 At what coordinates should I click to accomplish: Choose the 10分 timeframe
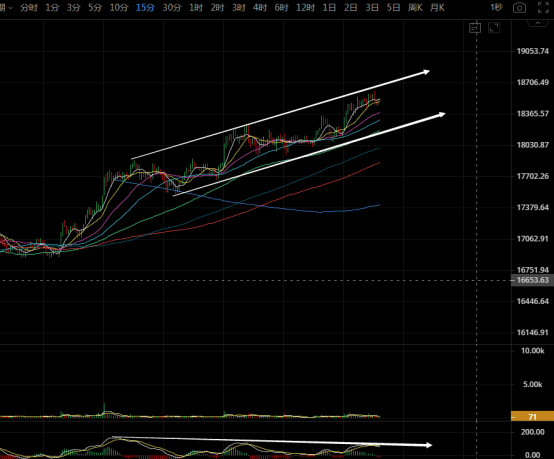[x=119, y=7]
